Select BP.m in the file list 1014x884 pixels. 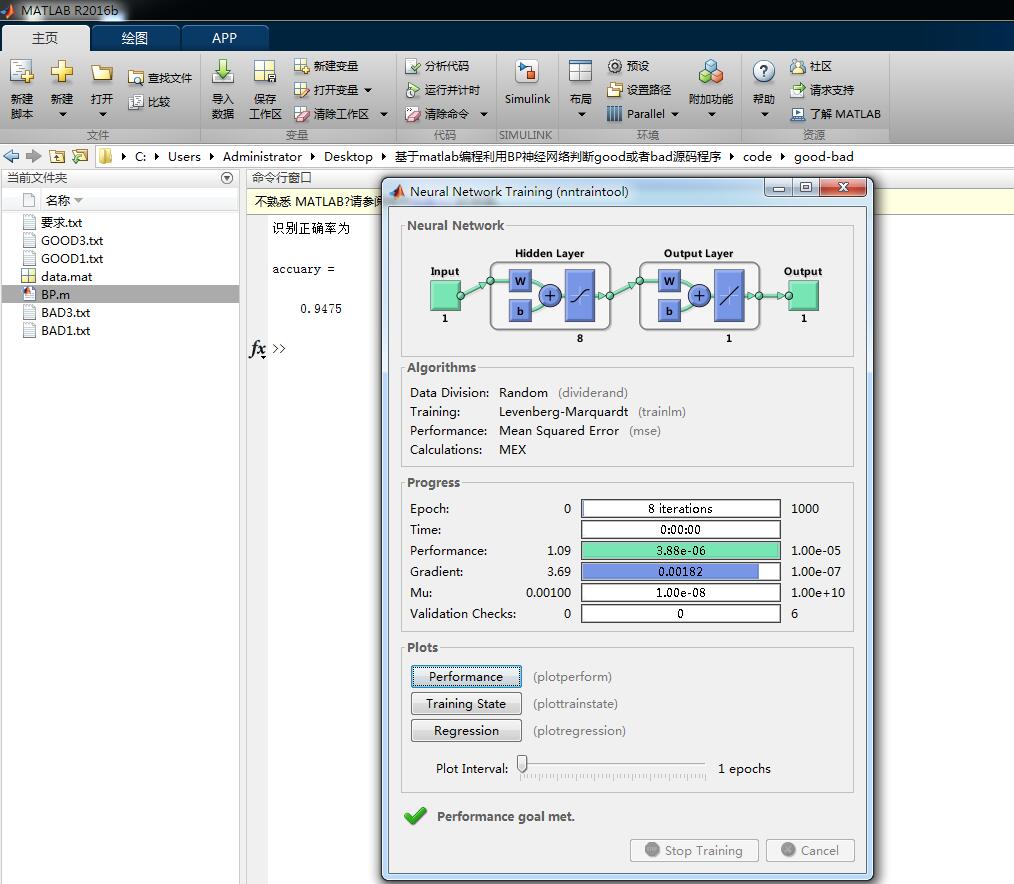pyautogui.click(x=120, y=294)
